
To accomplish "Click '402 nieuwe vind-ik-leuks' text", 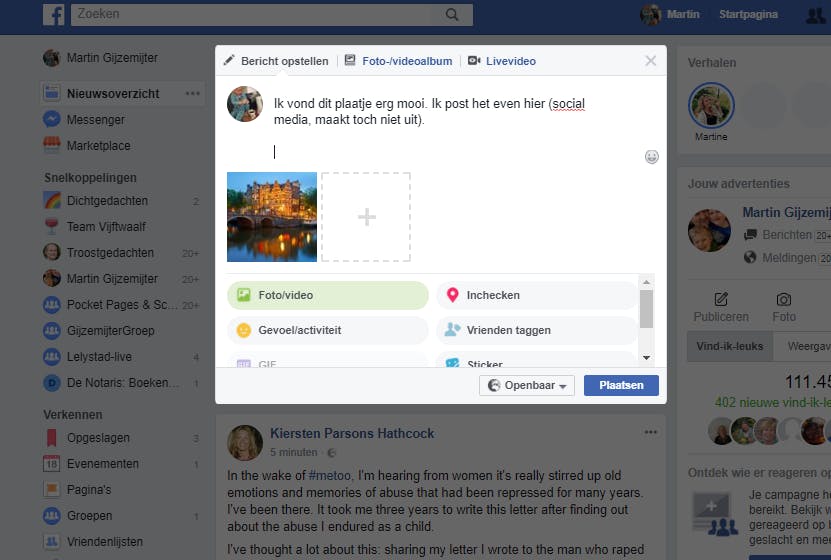I will click(773, 403).
